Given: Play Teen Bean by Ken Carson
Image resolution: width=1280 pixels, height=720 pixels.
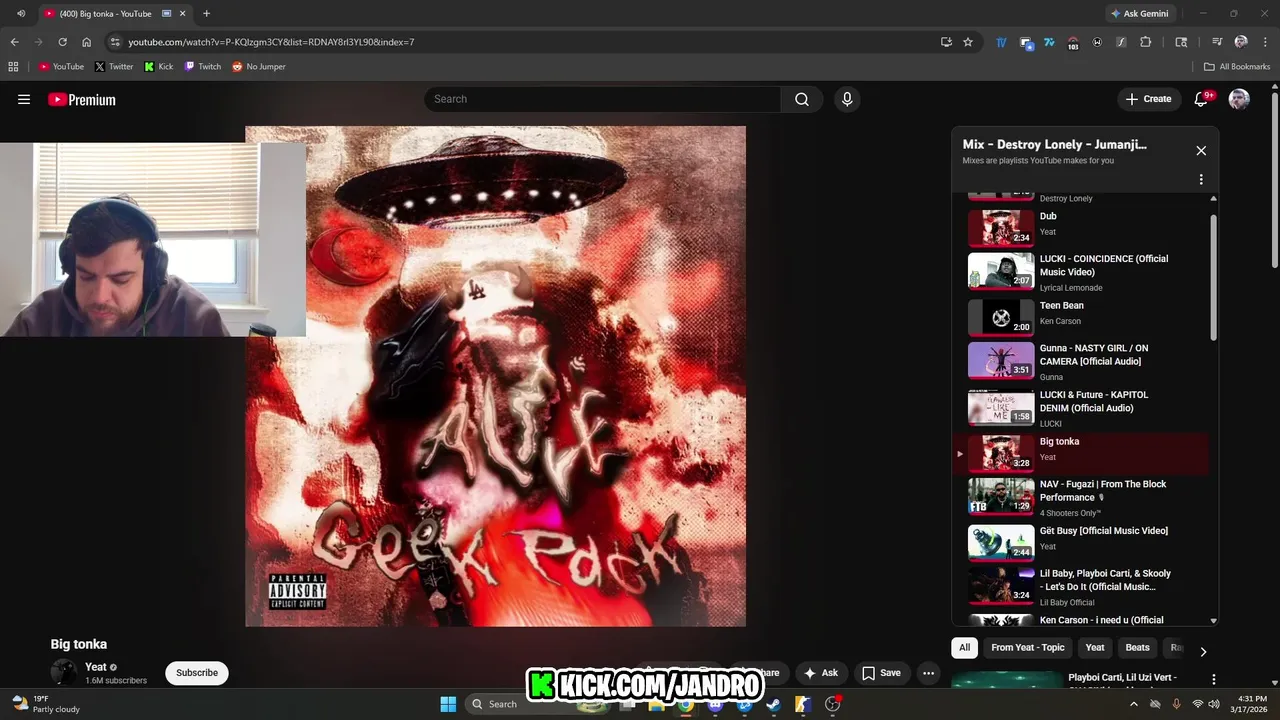Looking at the screenshot, I should (1087, 317).
